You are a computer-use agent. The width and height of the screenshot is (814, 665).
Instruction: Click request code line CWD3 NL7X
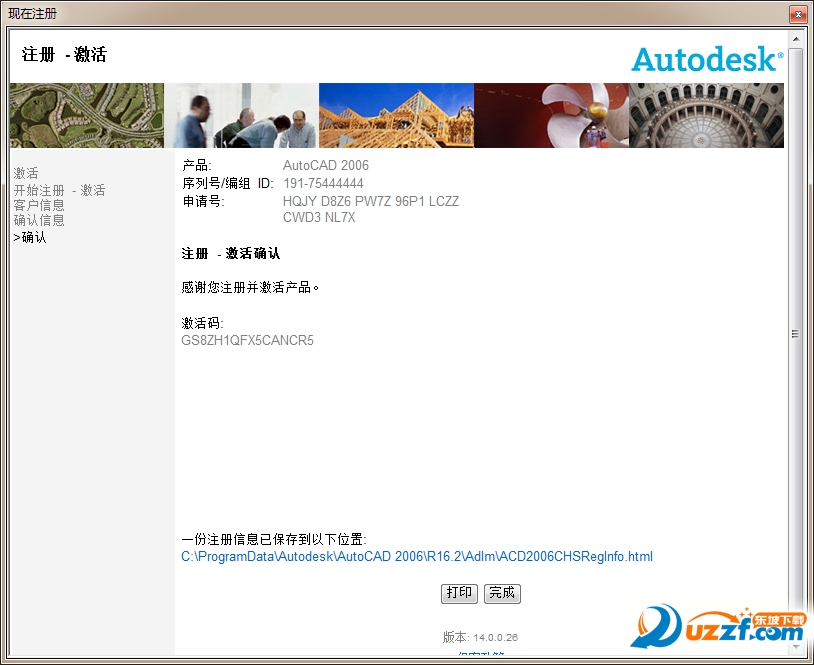319,218
